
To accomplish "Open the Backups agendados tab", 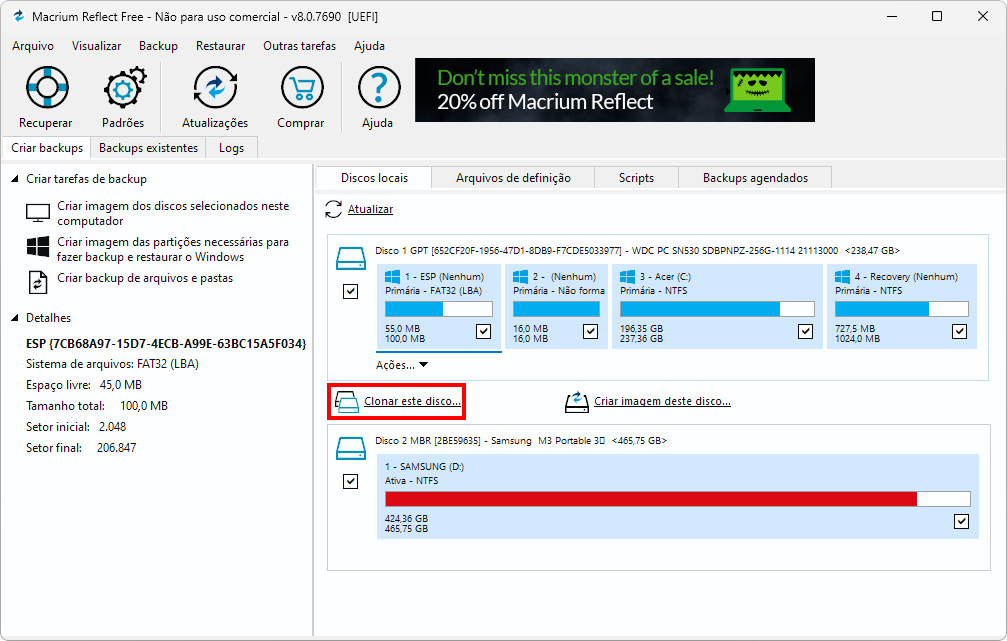I will pos(755,178).
